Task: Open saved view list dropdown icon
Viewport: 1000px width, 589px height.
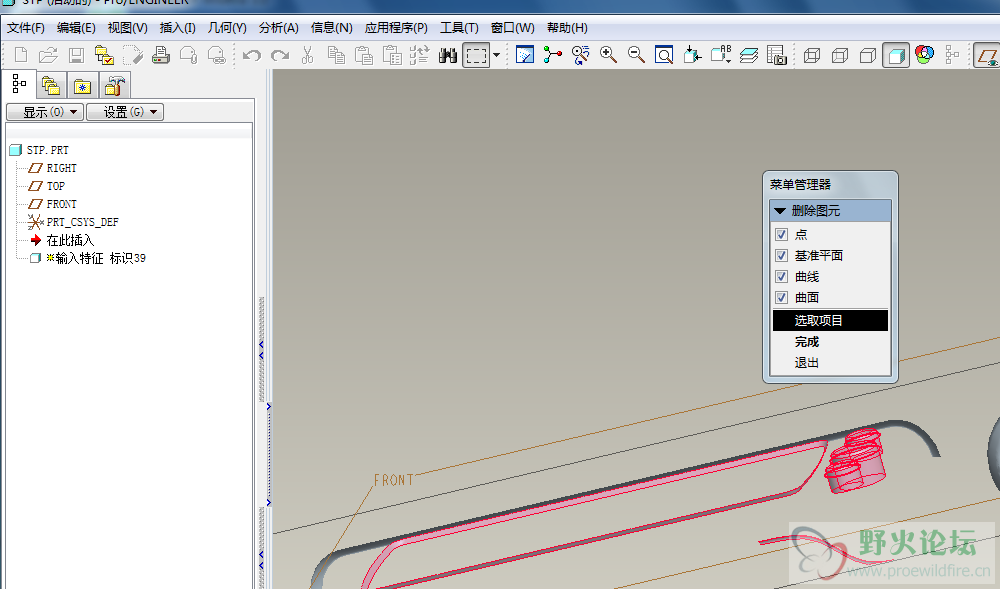Action: coord(721,55)
